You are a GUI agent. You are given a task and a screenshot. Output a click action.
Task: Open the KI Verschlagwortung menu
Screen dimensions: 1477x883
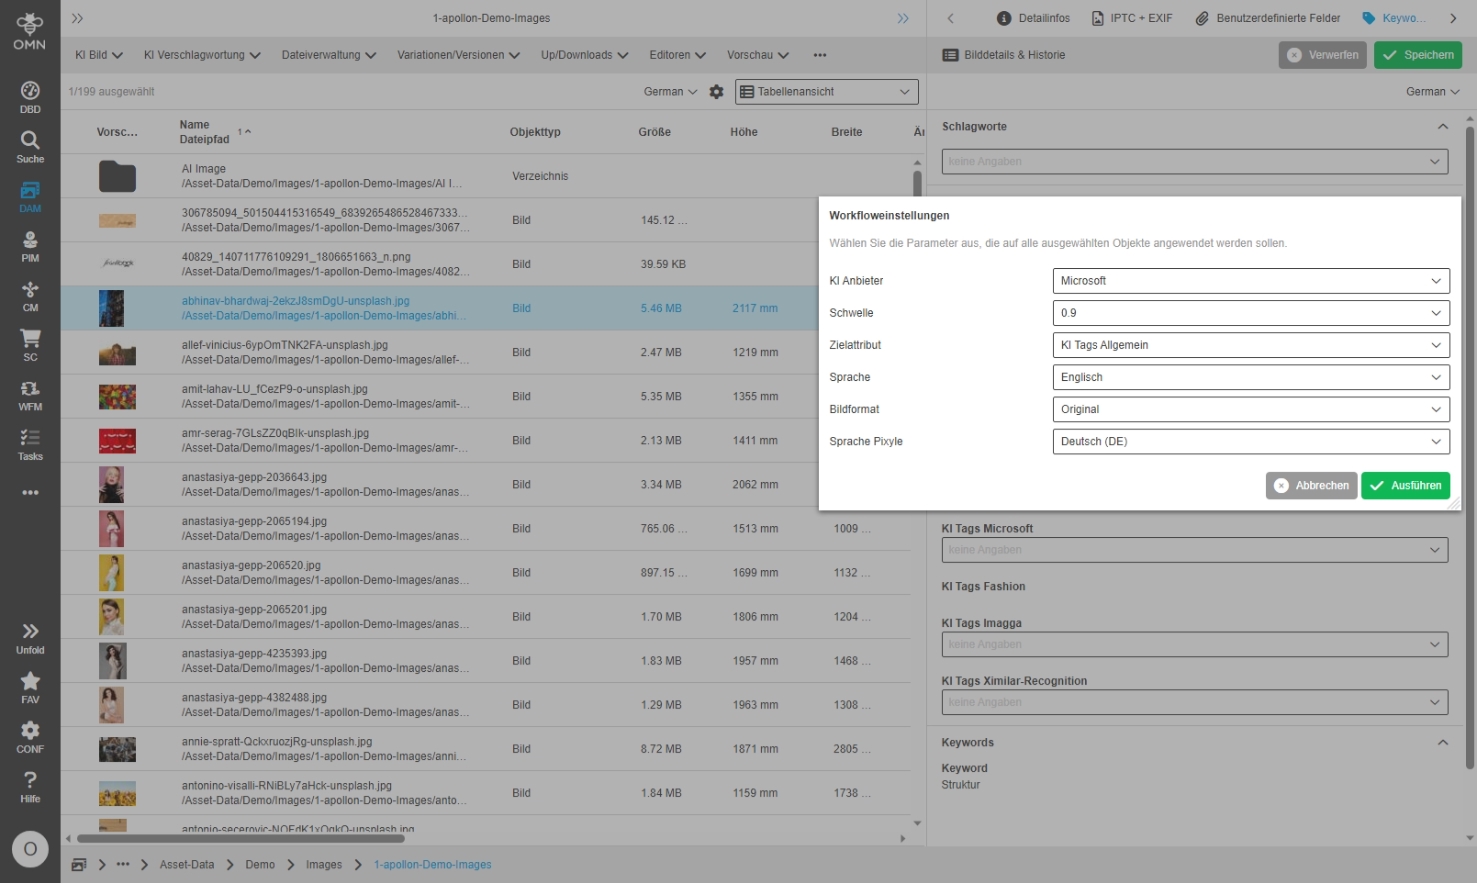pyautogui.click(x=202, y=55)
